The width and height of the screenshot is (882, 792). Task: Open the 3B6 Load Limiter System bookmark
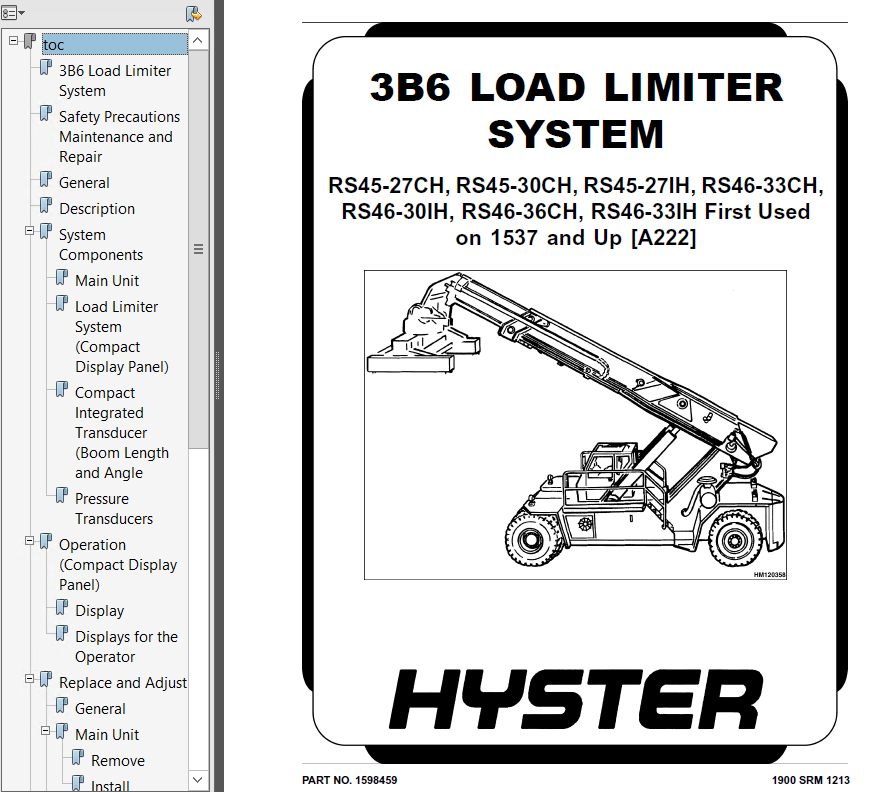point(115,80)
